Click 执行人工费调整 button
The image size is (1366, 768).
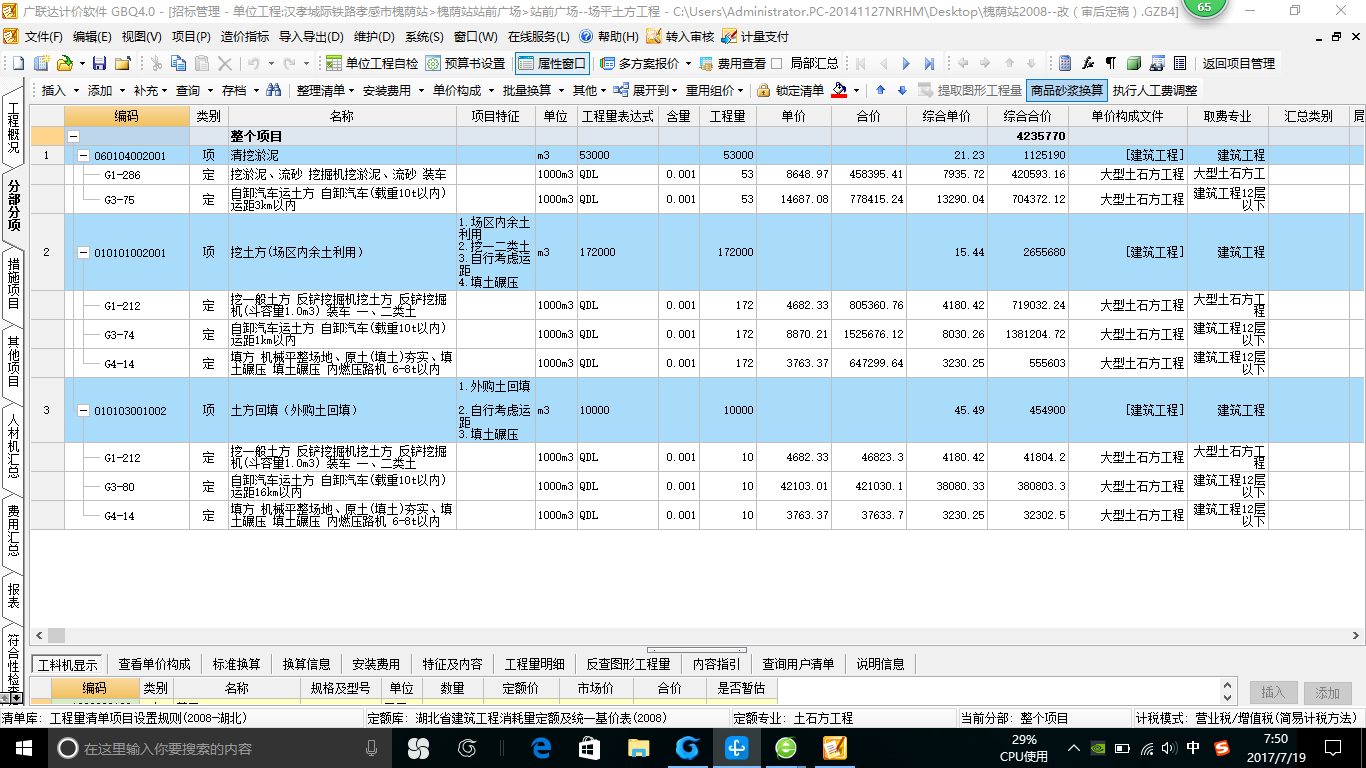pyautogui.click(x=1155, y=90)
